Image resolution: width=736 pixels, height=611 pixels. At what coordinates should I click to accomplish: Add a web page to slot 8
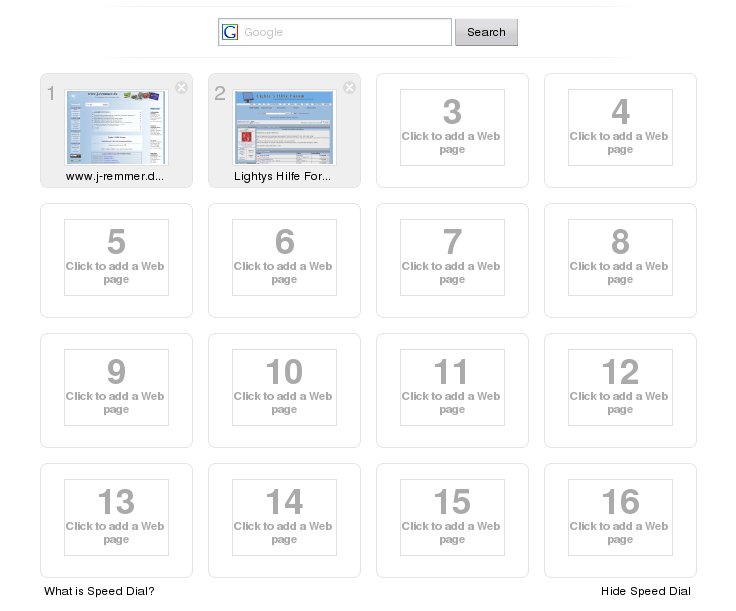pos(621,260)
